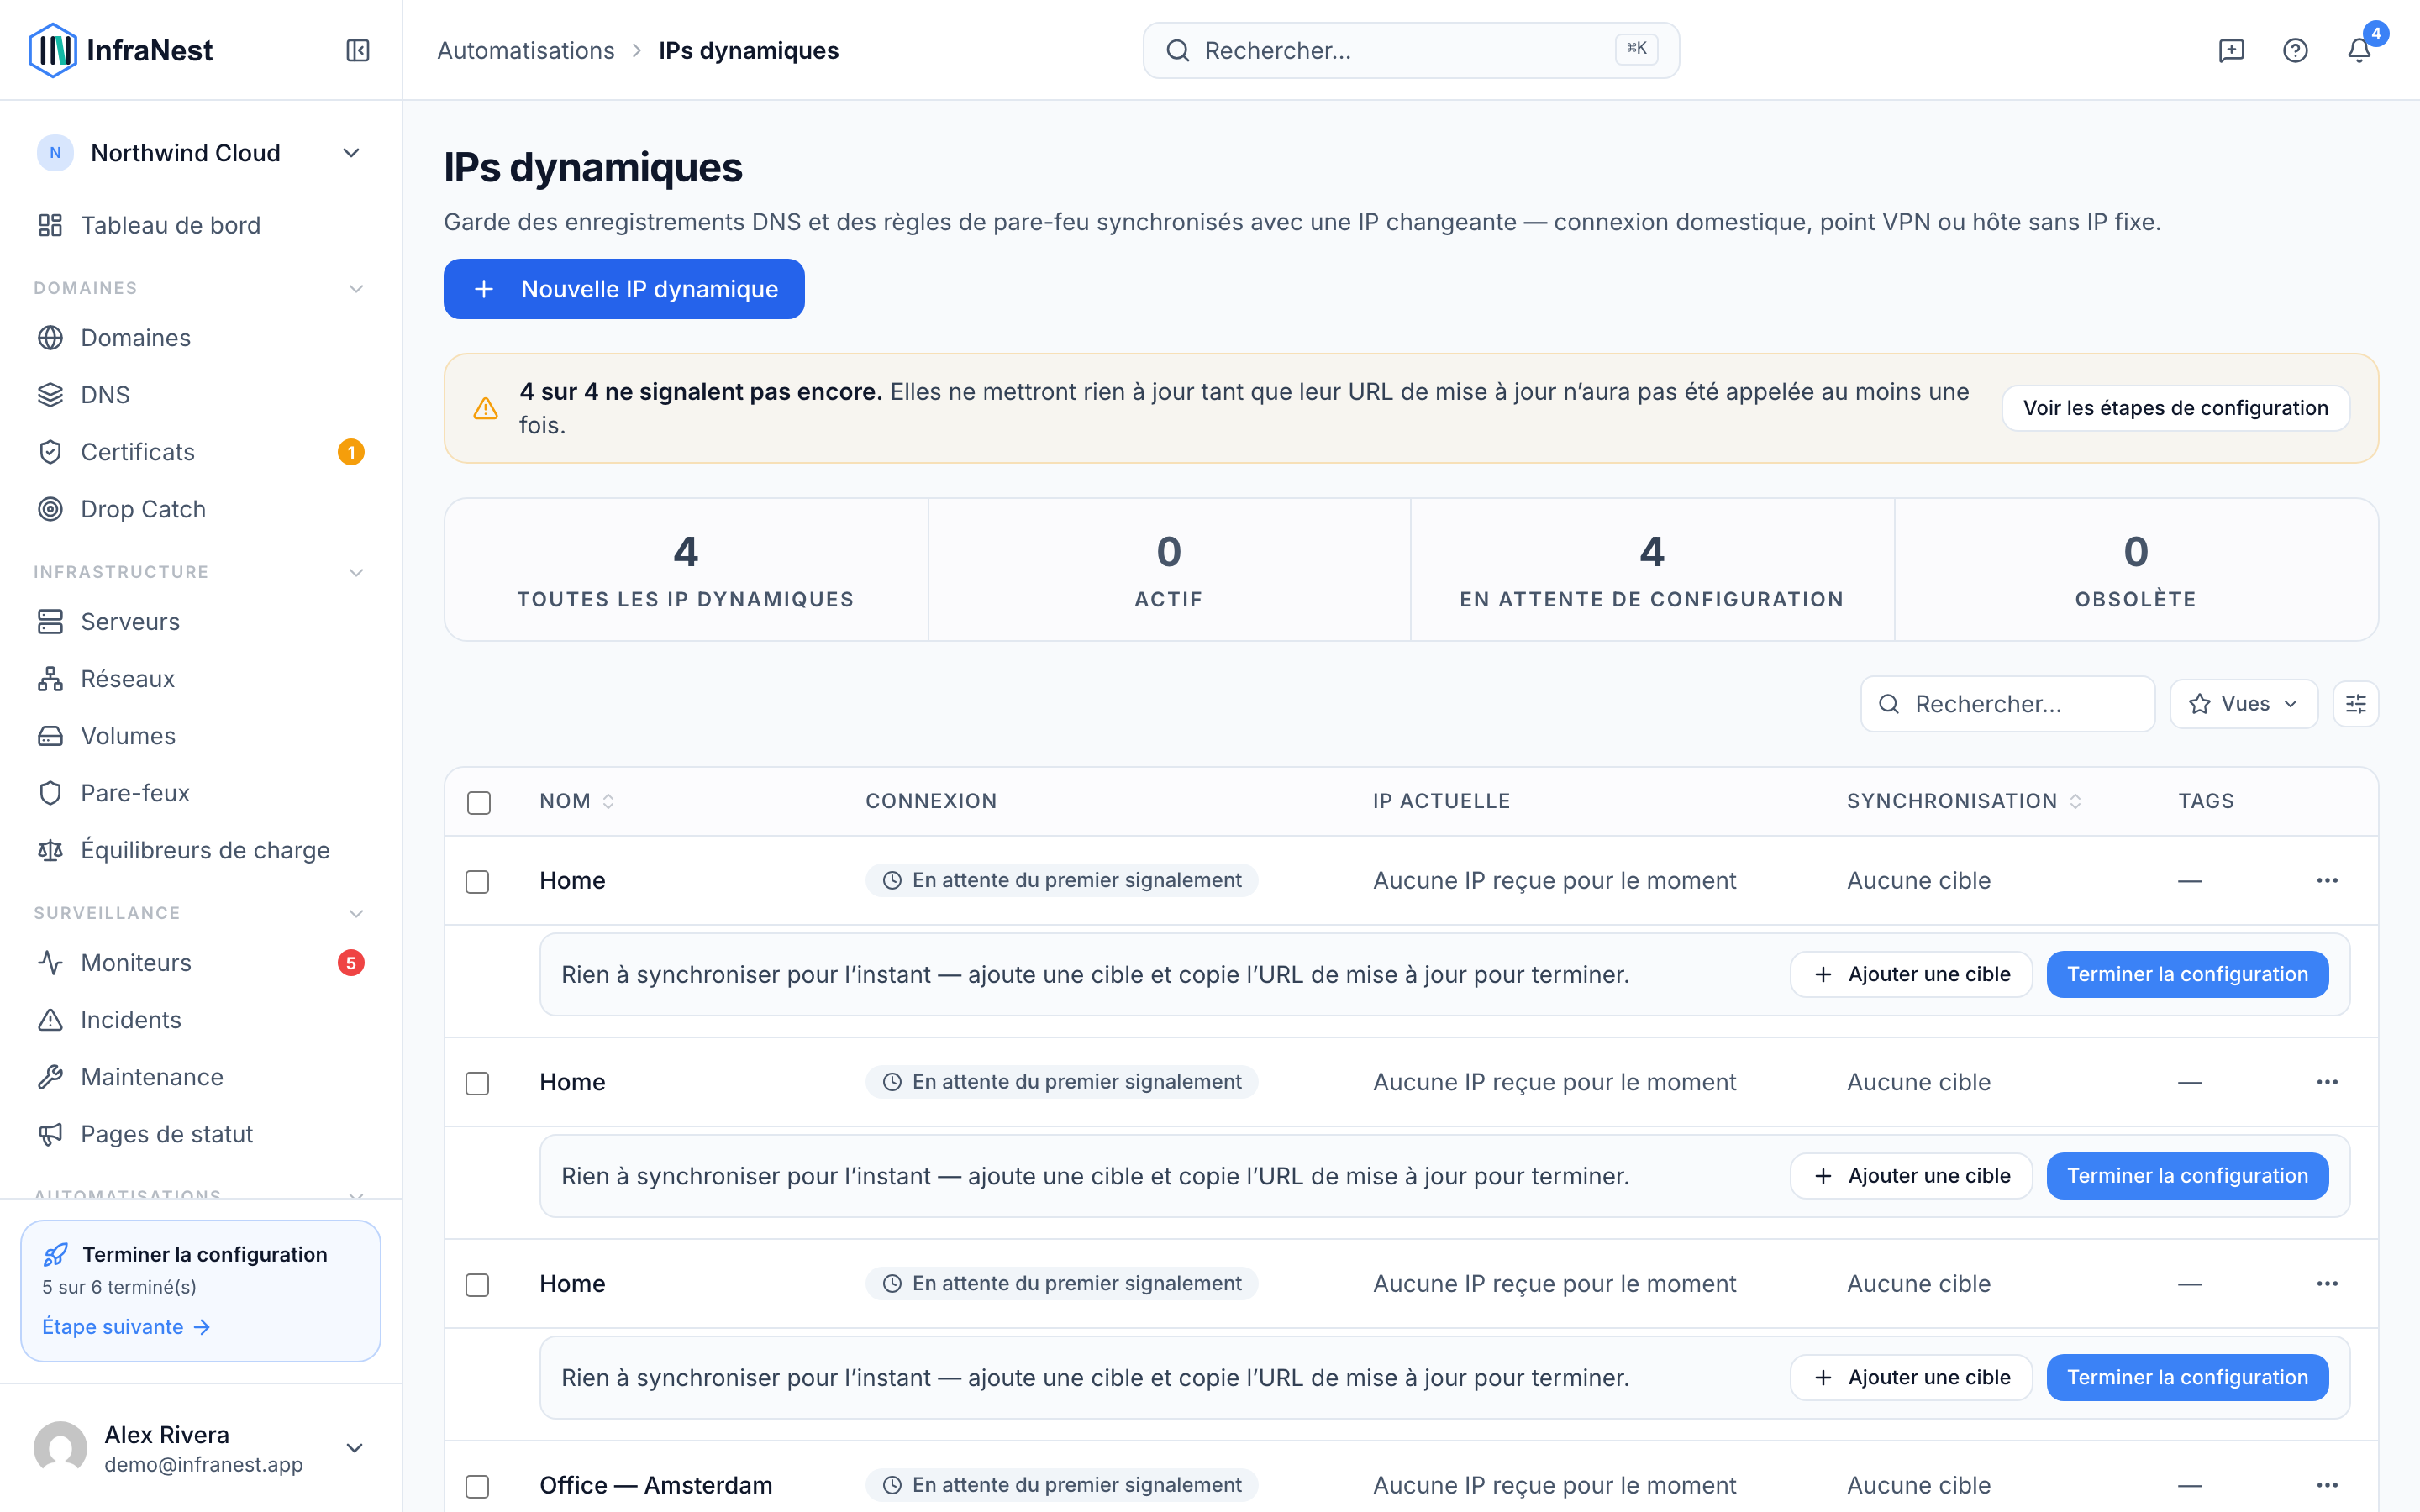Sort the table by SYNCHRONISATION column
The width and height of the screenshot is (2420, 1512).
[x=1964, y=801]
